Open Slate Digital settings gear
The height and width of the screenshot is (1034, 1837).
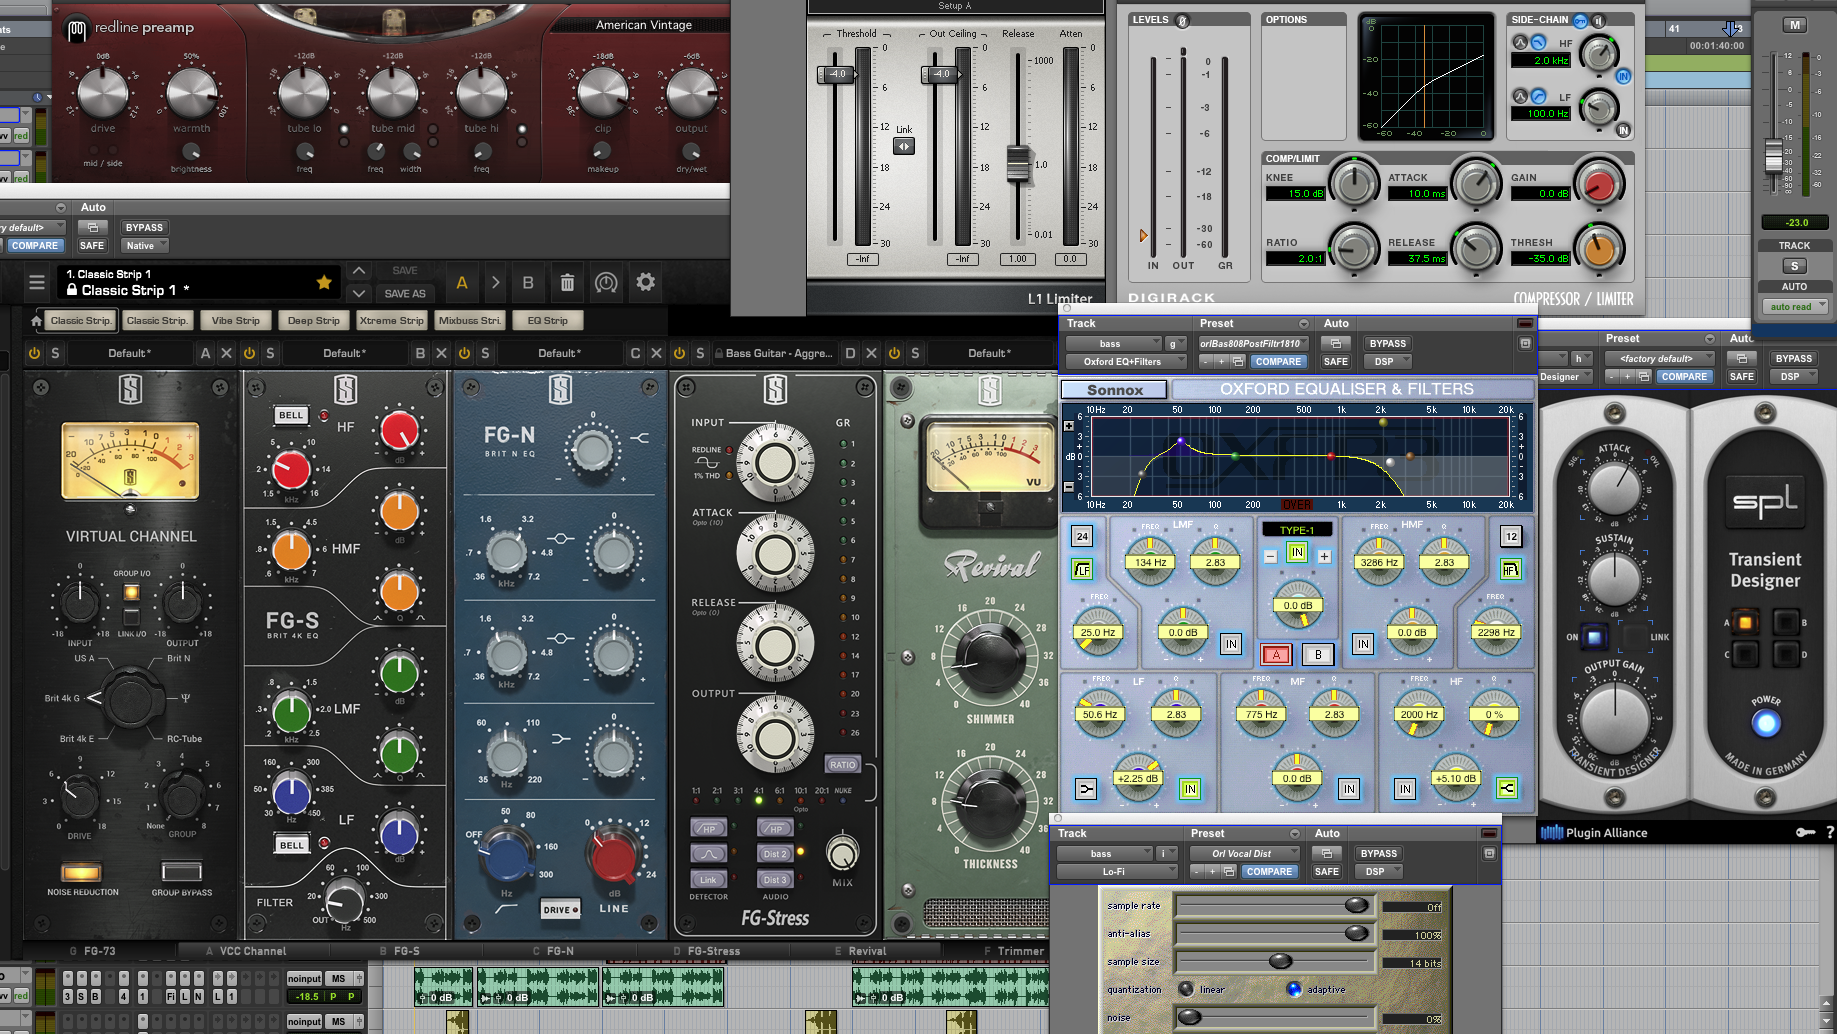point(646,282)
